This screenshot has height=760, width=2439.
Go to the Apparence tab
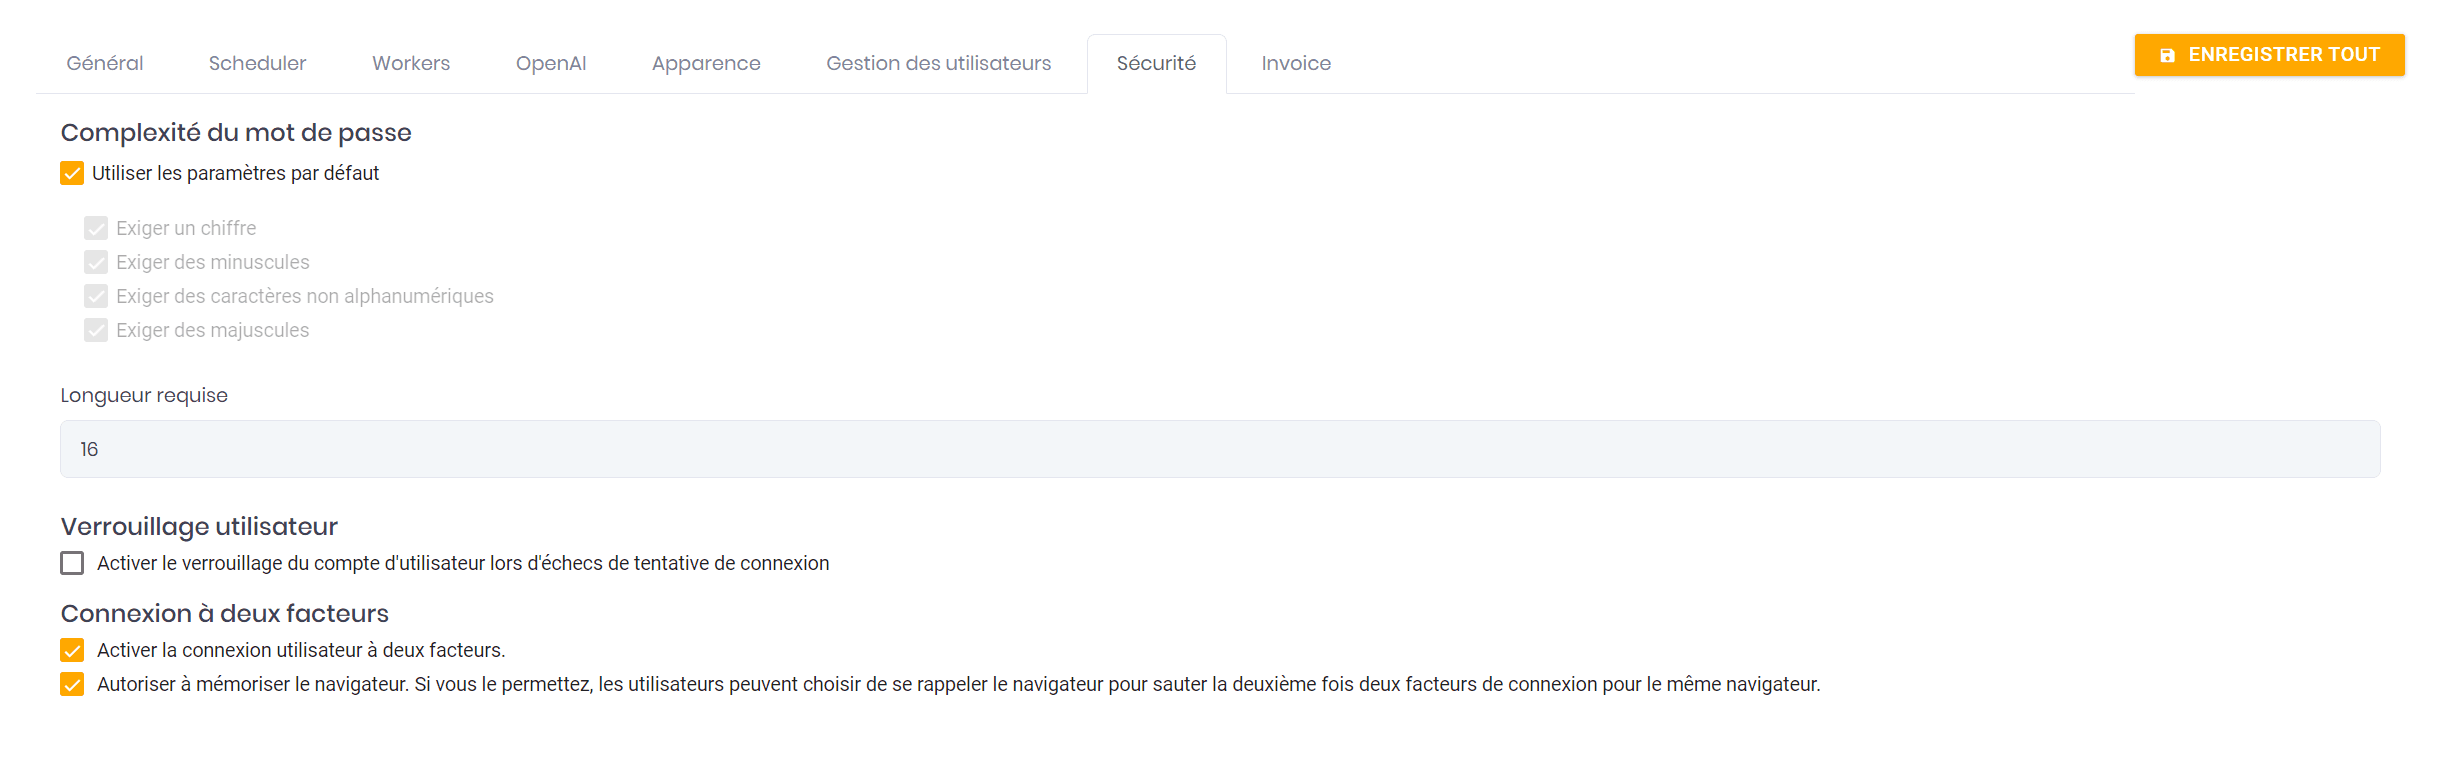coord(706,63)
